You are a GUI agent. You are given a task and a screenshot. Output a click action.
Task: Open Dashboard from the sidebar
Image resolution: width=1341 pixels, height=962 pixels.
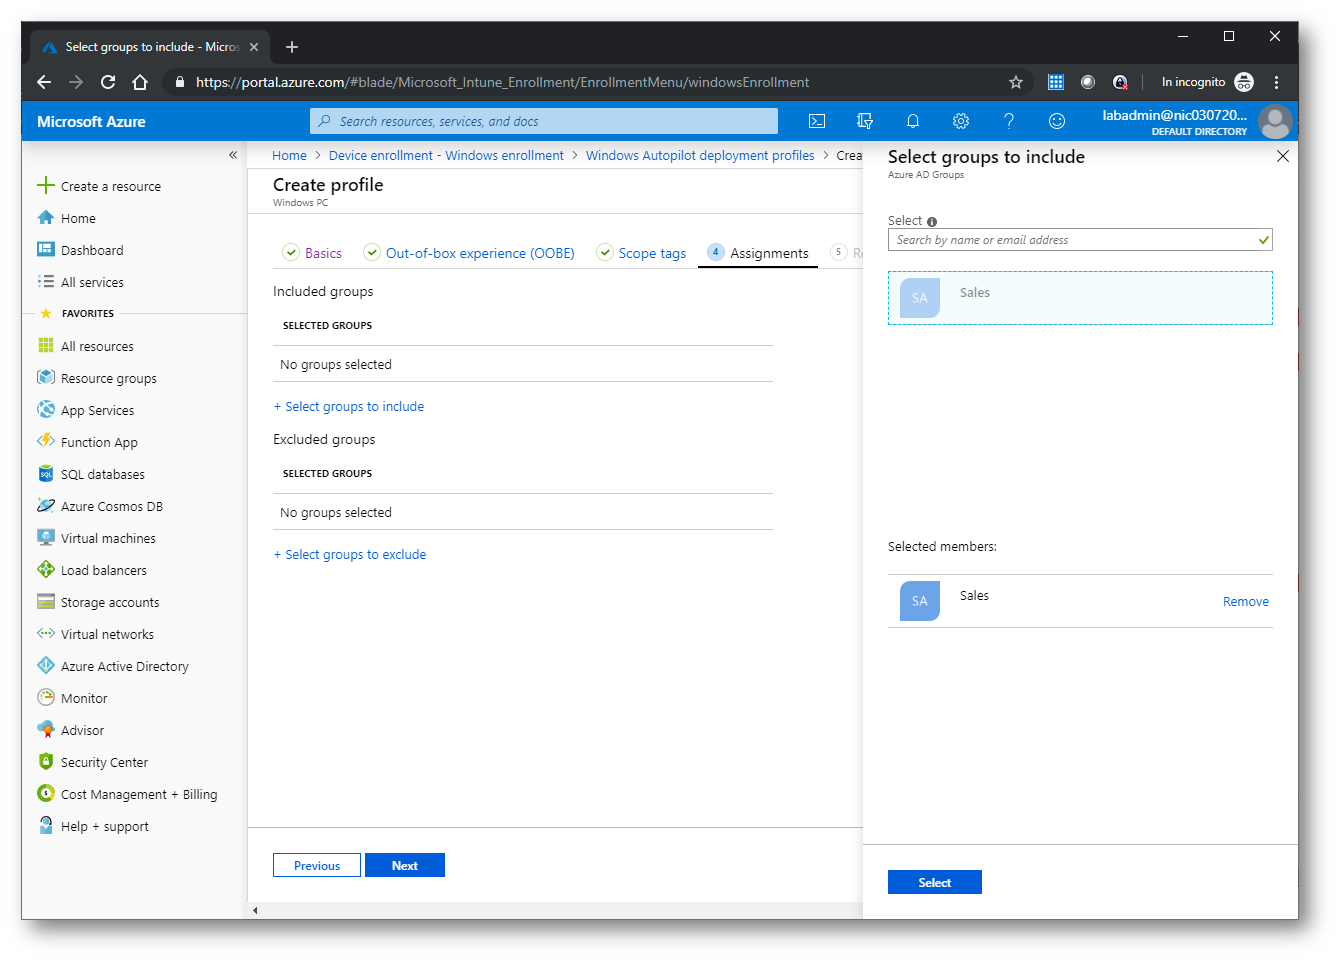coord(92,250)
